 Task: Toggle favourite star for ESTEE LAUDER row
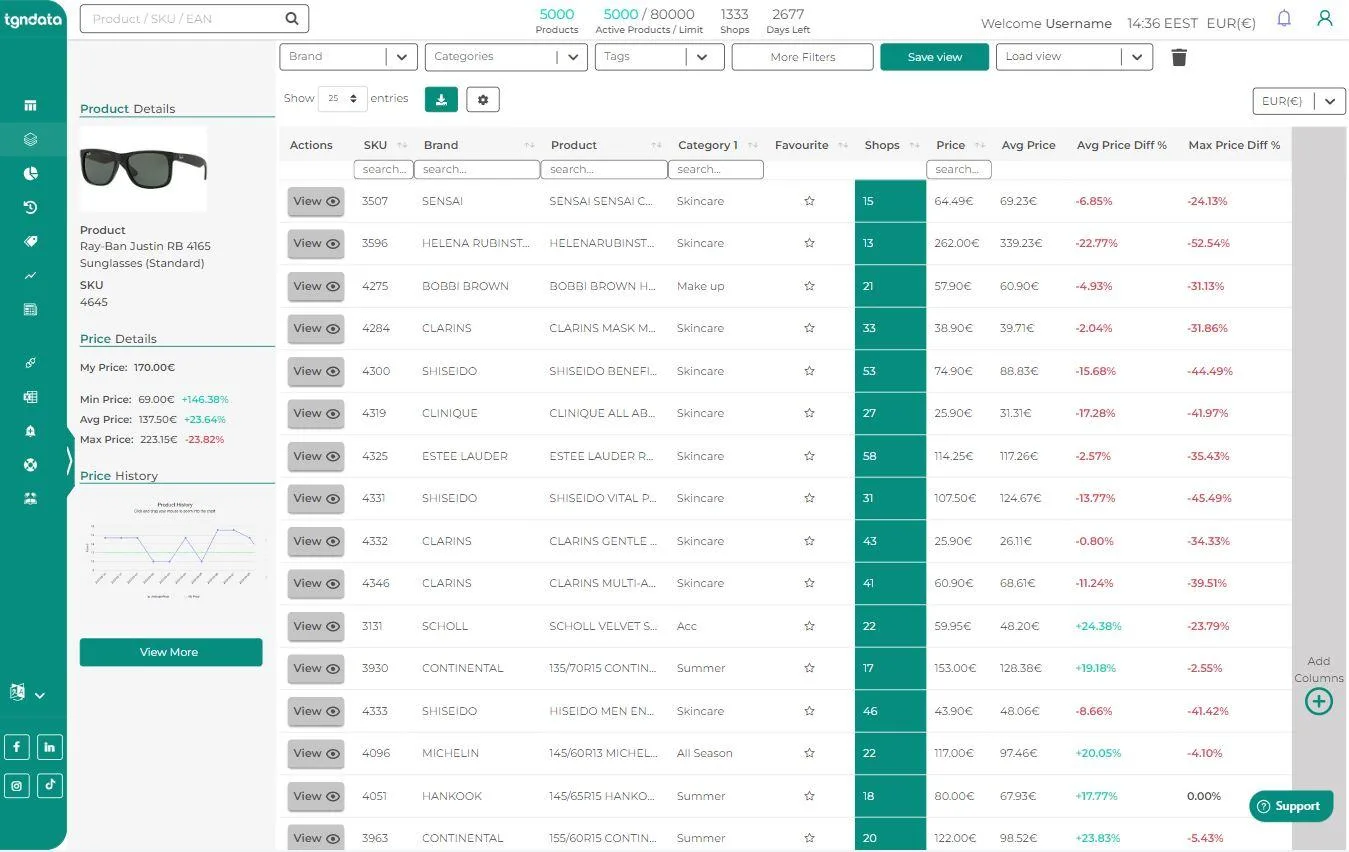coord(809,456)
